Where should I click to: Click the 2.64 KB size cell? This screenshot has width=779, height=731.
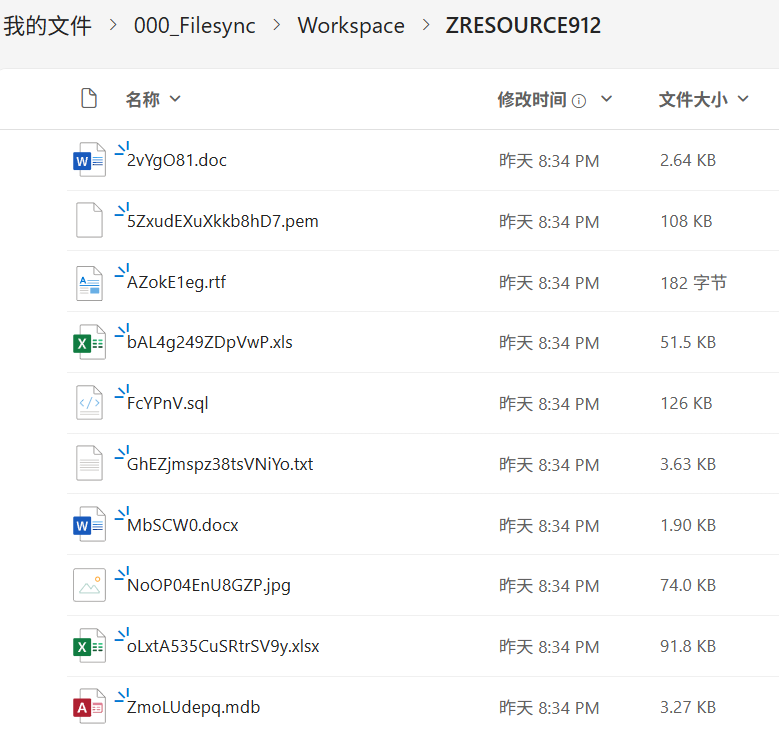688,160
